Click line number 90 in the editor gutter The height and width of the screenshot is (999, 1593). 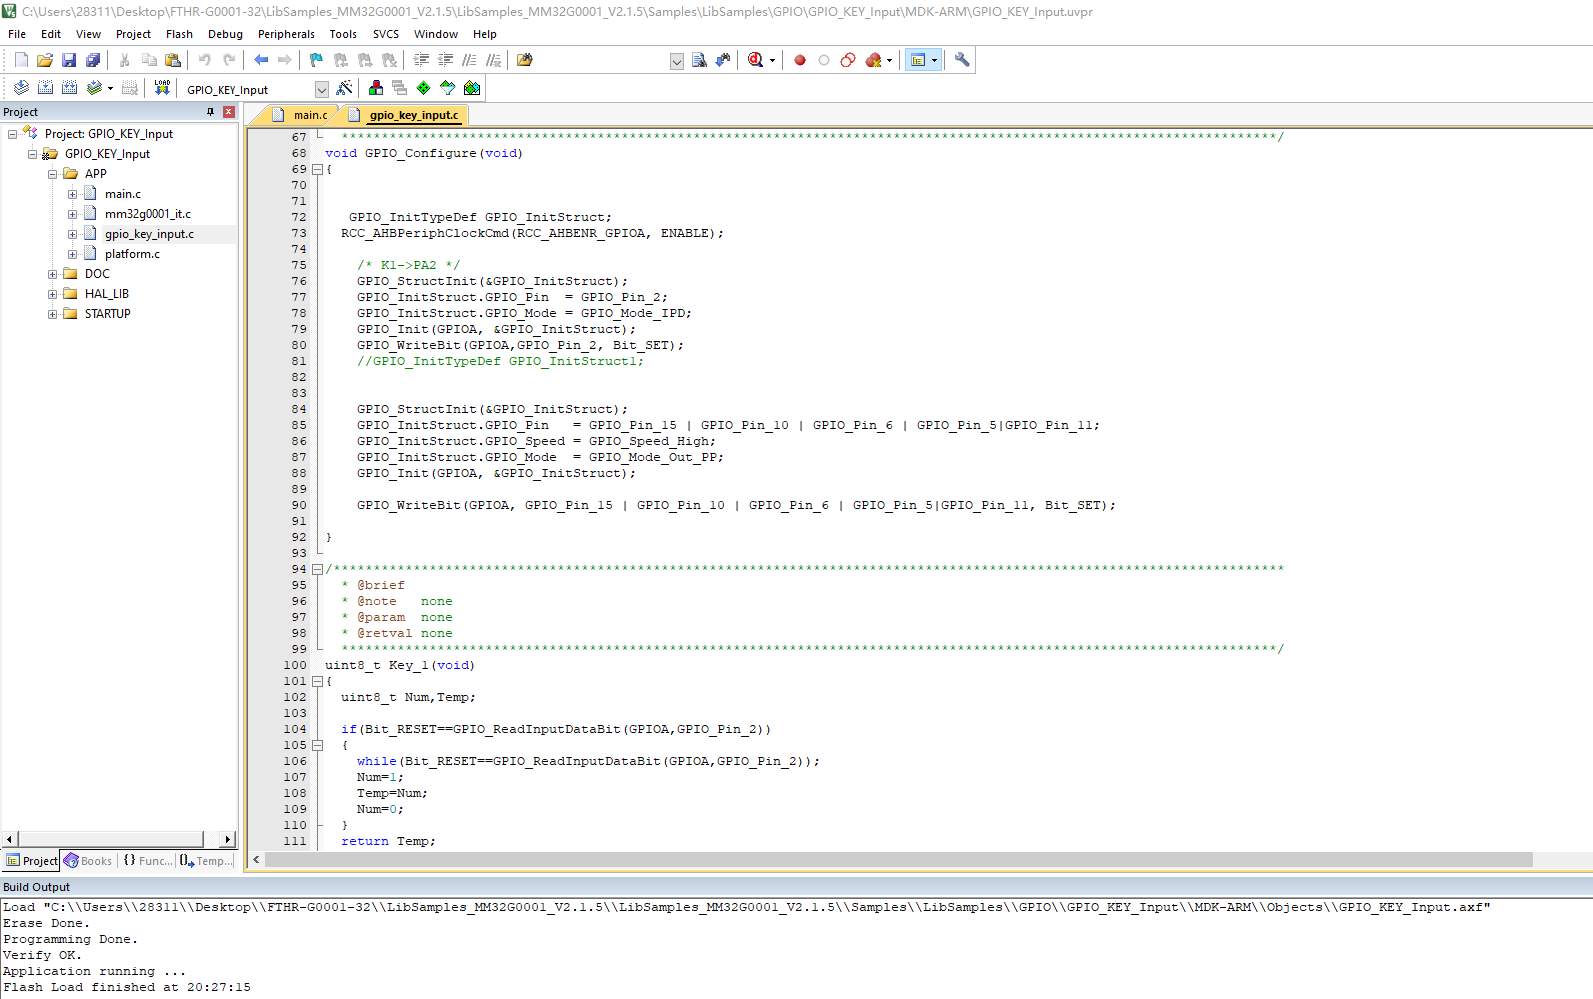click(x=299, y=505)
